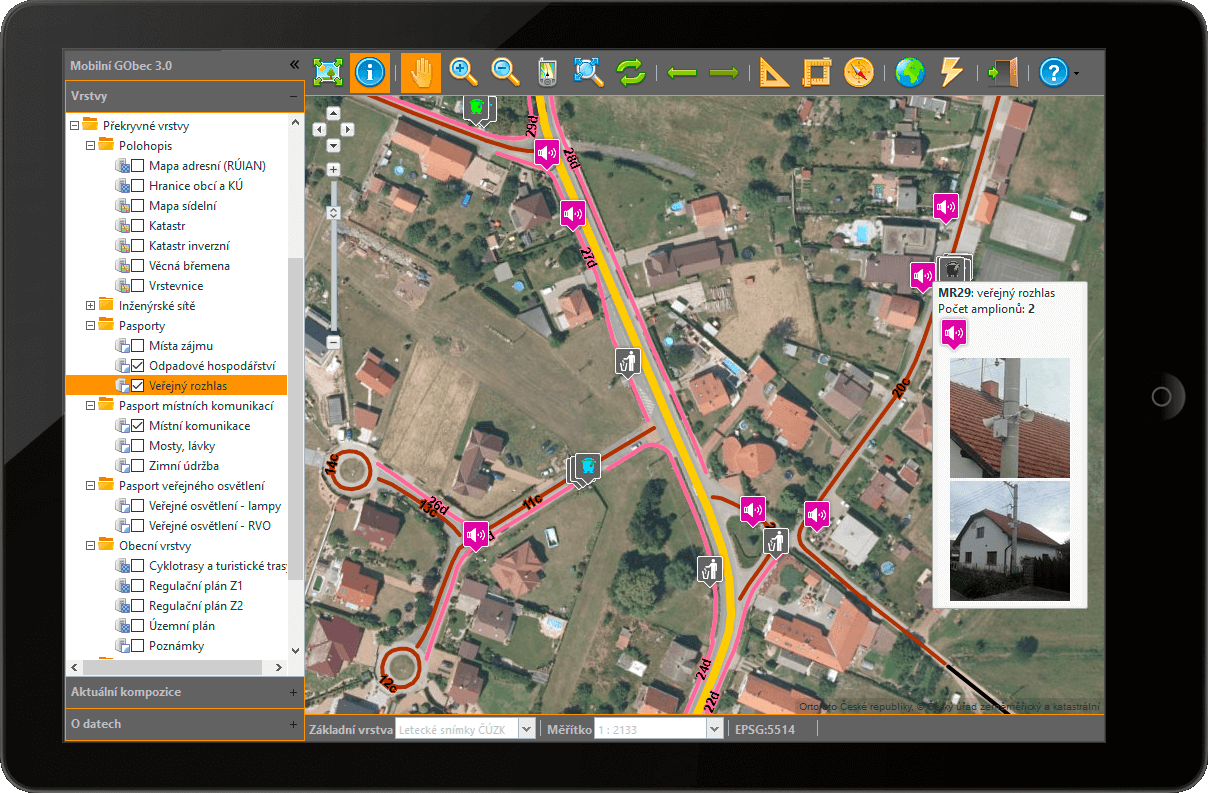This screenshot has height=793, width=1208.
Task: Tick the Mosty, lávky checkbox
Action: (138, 446)
